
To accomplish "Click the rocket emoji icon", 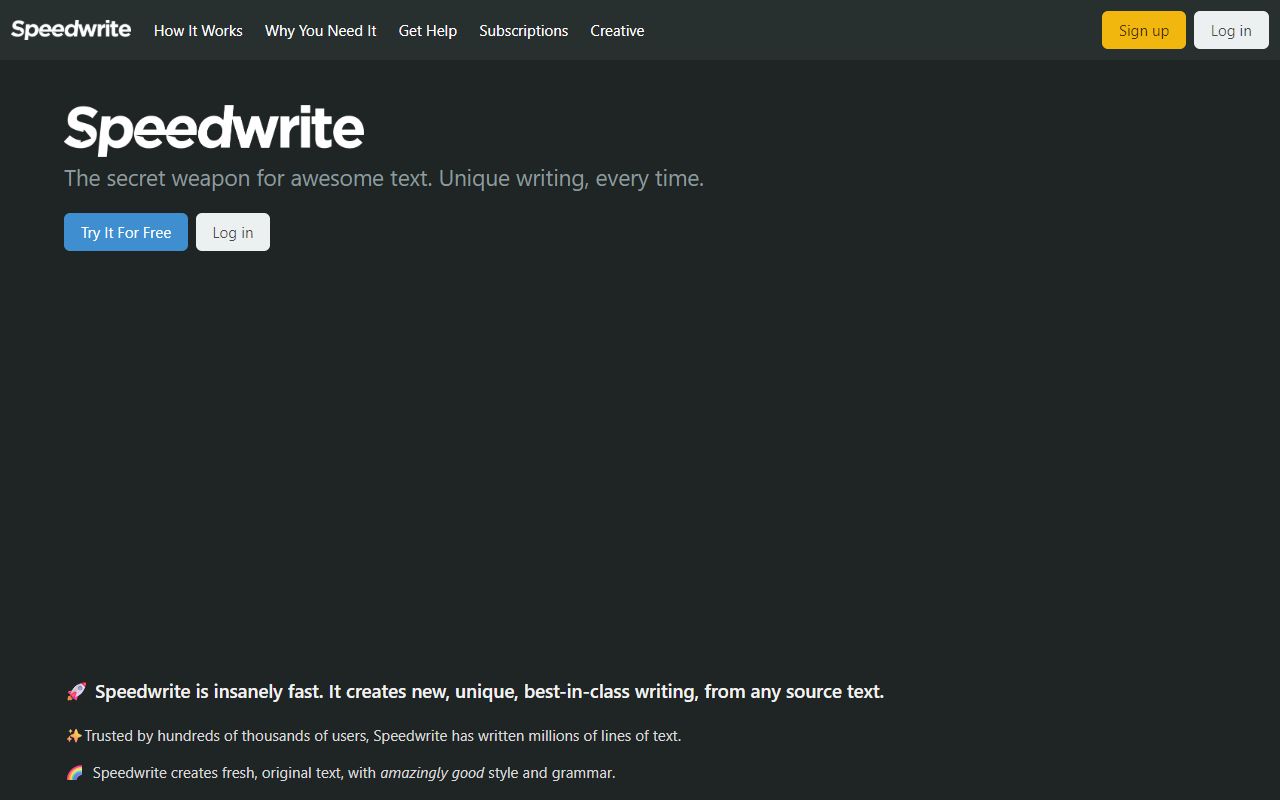I will 75,690.
